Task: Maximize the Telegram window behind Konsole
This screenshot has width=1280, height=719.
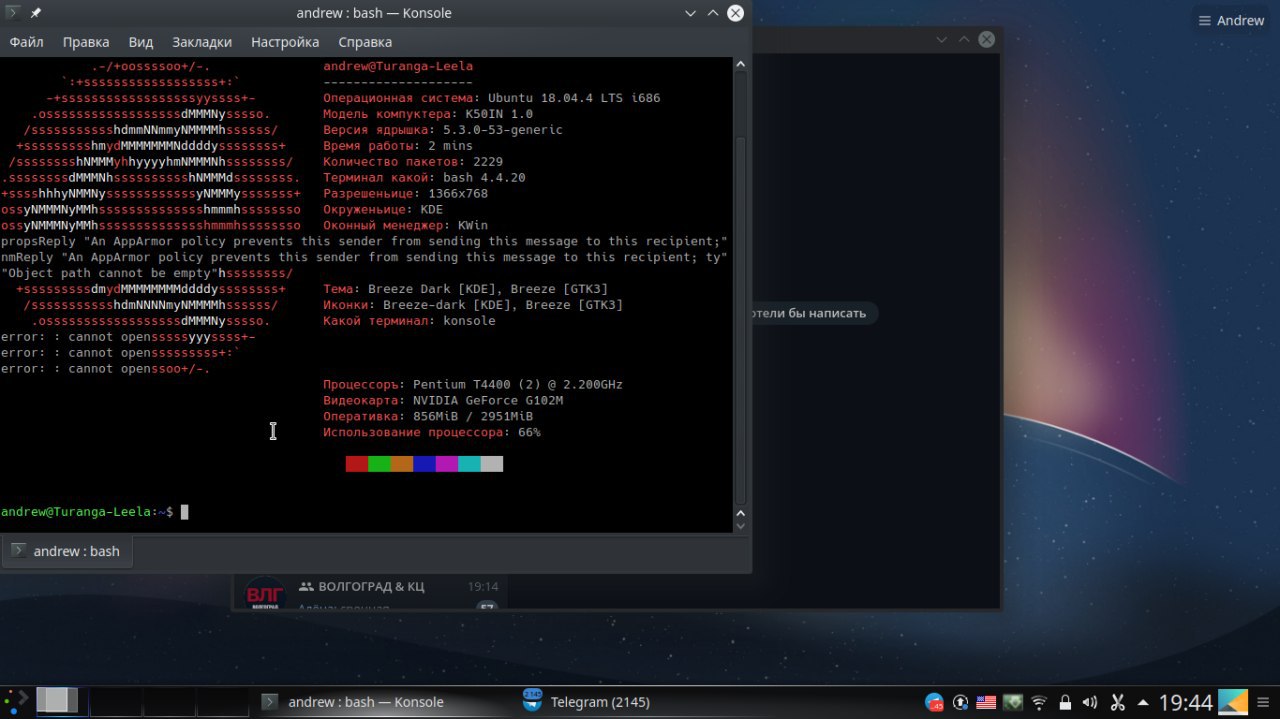Action: tap(964, 39)
